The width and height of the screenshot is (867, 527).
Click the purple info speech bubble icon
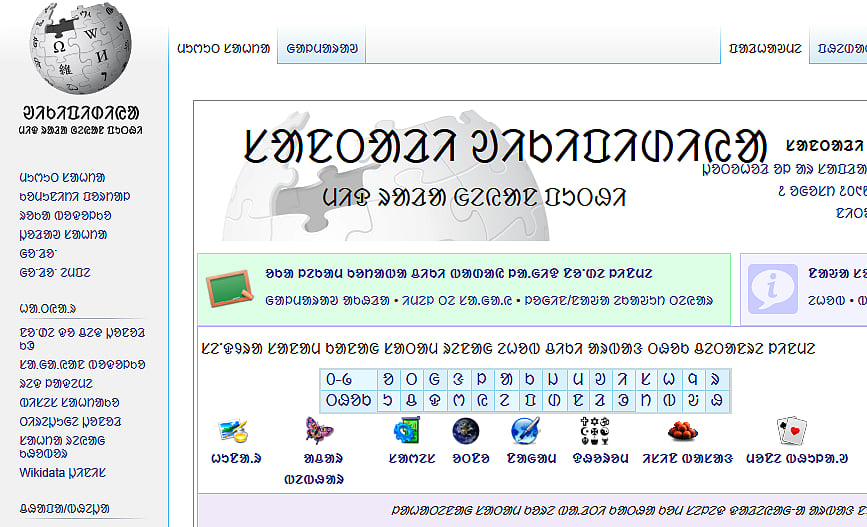773,288
